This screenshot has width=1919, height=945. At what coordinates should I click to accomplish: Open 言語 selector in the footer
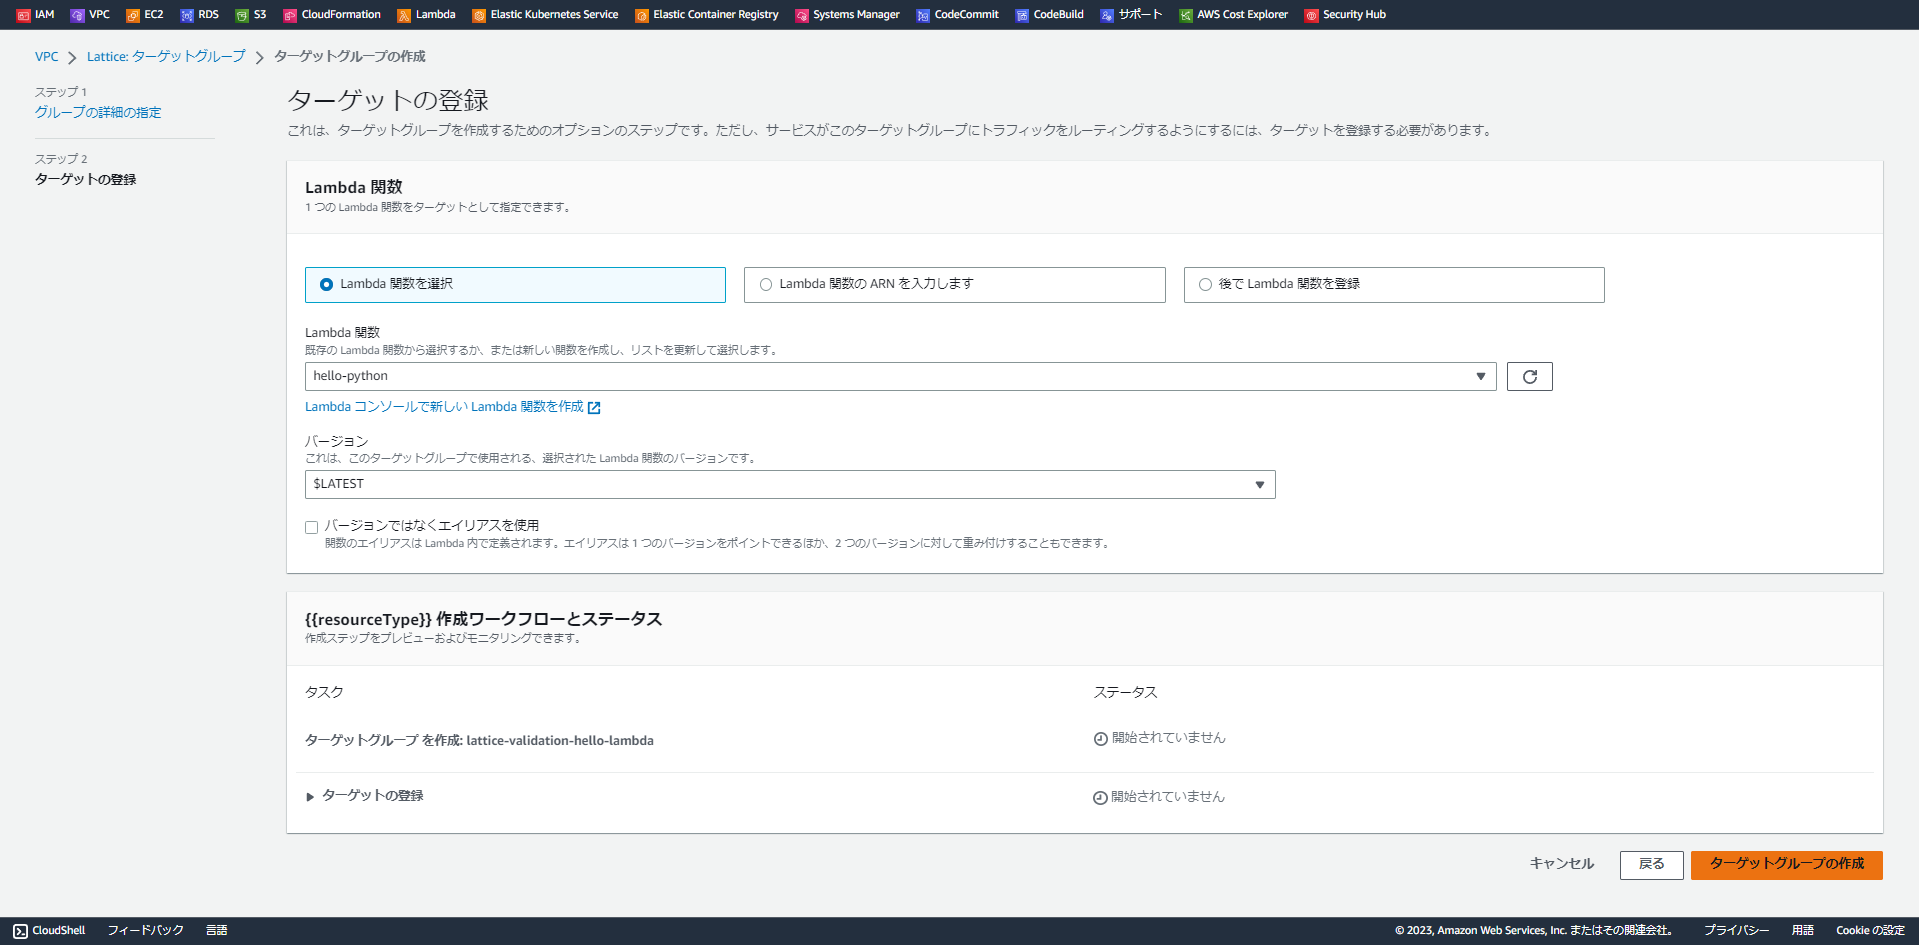[x=217, y=931]
